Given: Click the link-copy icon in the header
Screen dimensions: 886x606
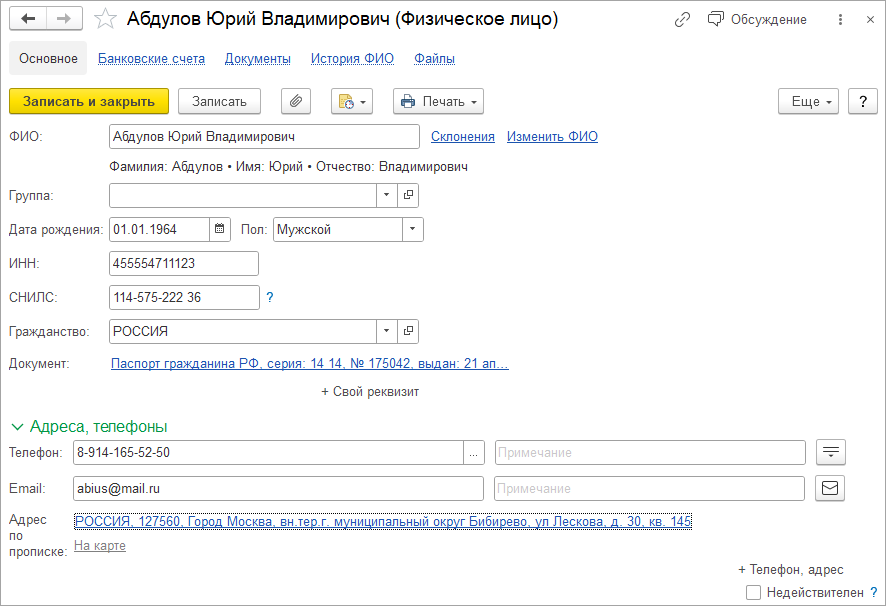Looking at the screenshot, I should click(x=682, y=18).
